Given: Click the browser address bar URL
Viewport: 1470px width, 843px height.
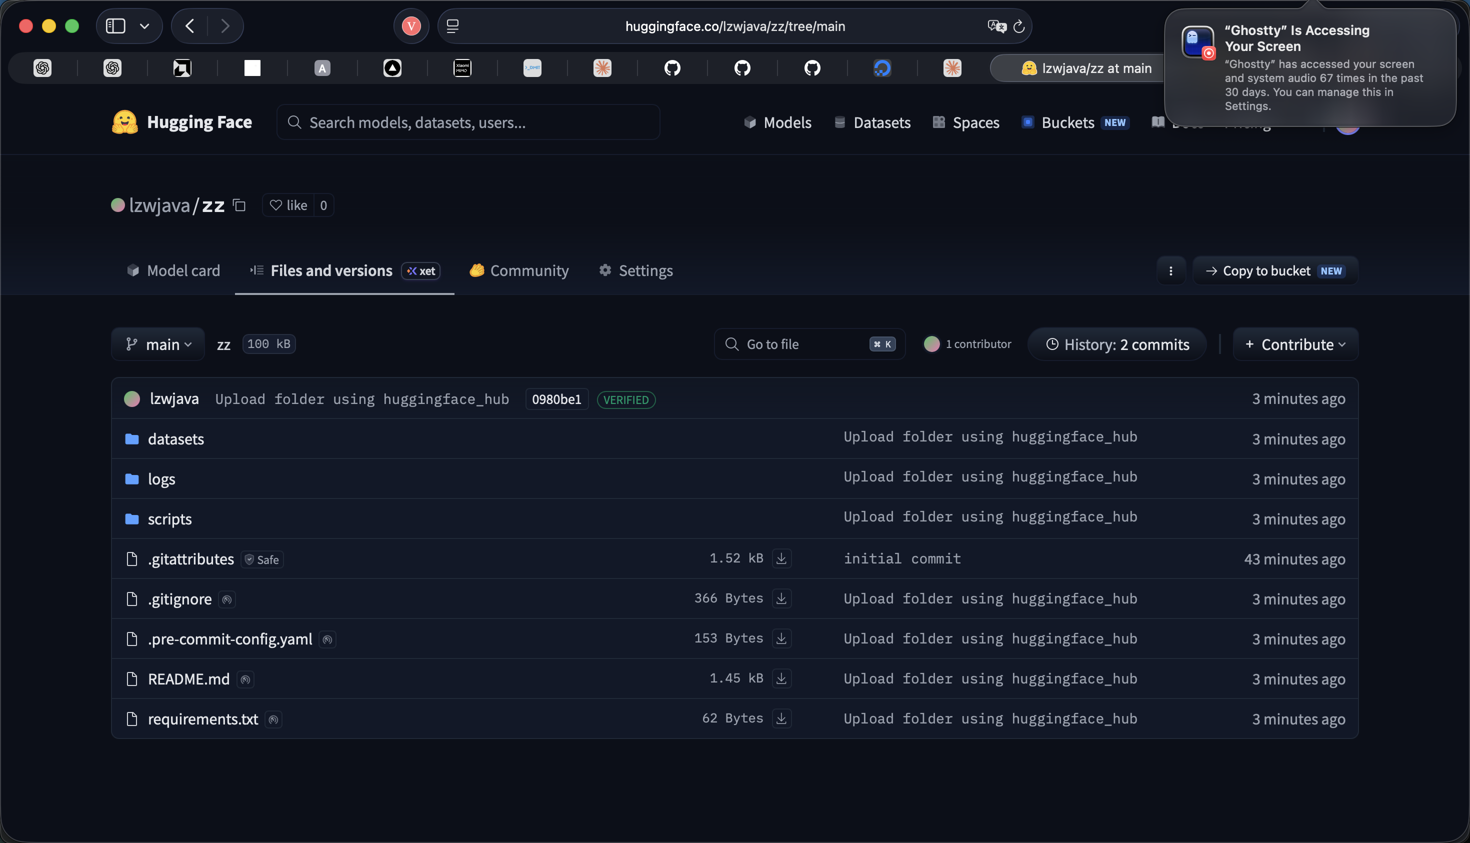Looking at the screenshot, I should [x=735, y=26].
